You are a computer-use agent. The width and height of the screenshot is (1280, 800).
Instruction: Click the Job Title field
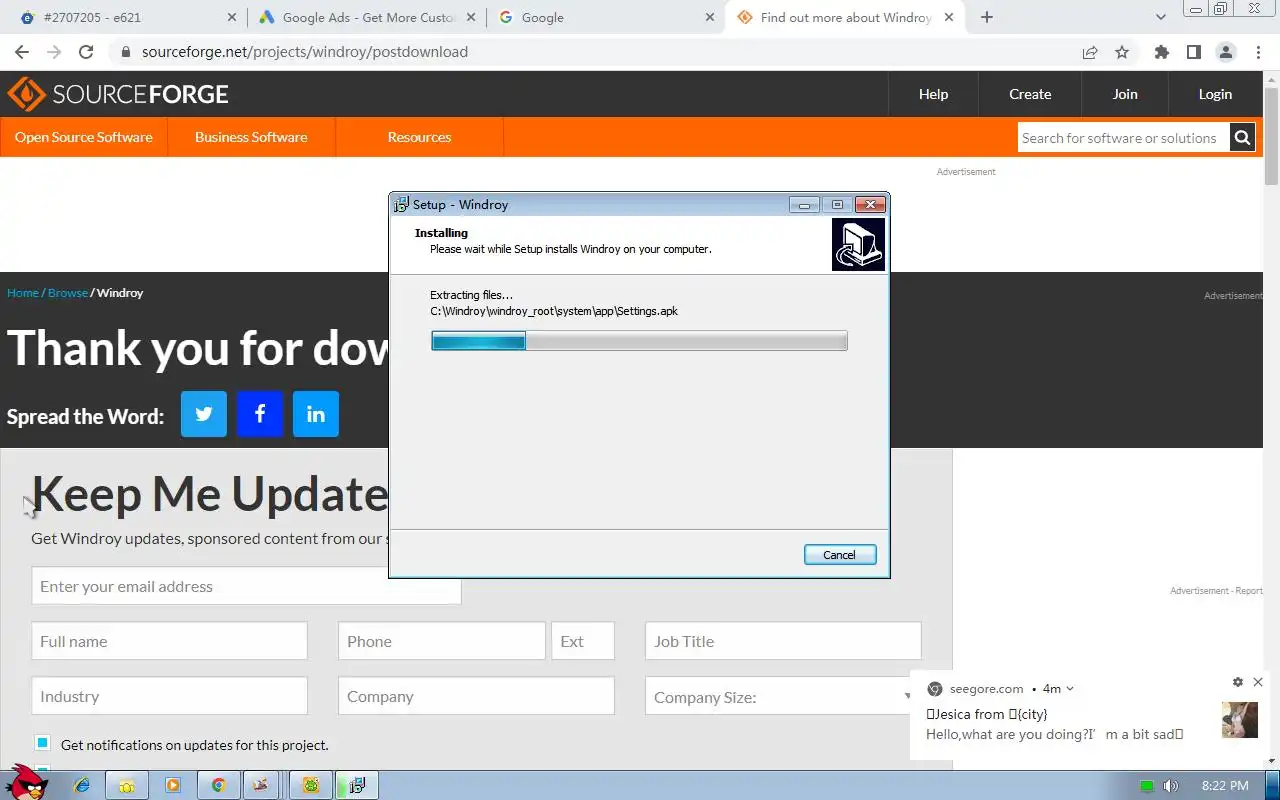[x=783, y=641]
